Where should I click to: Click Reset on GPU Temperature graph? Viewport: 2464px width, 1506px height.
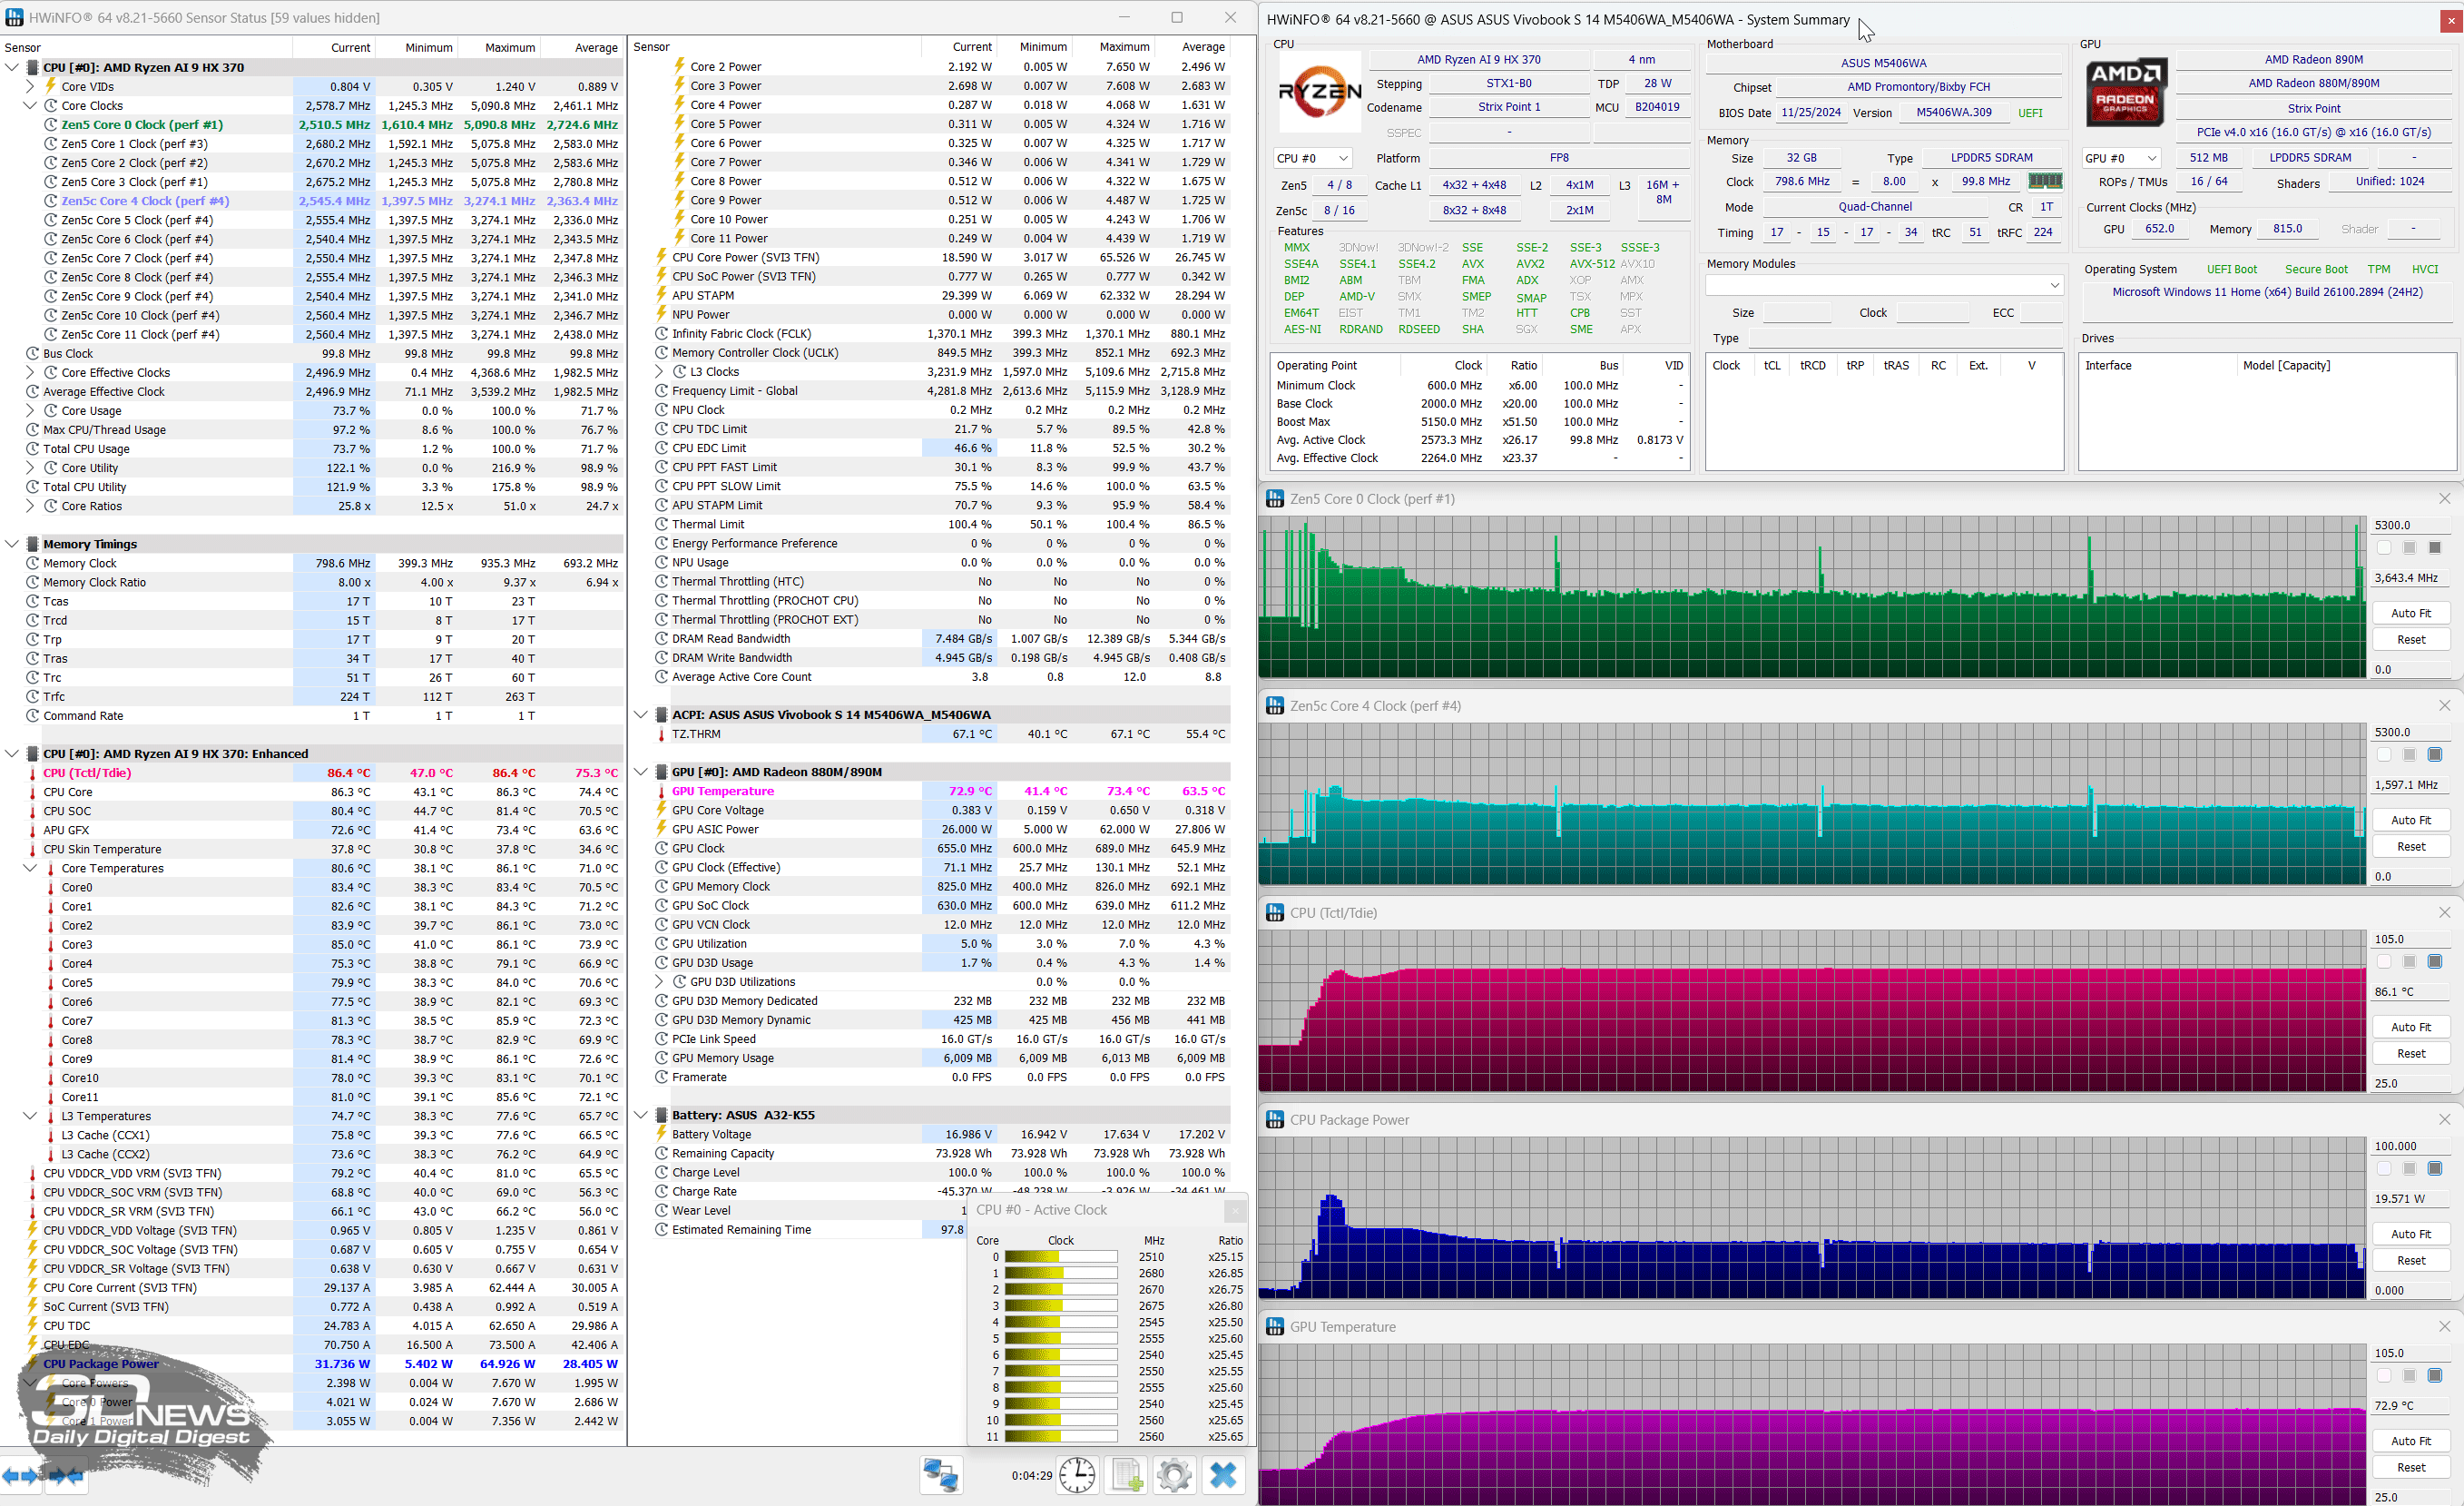[2410, 1468]
